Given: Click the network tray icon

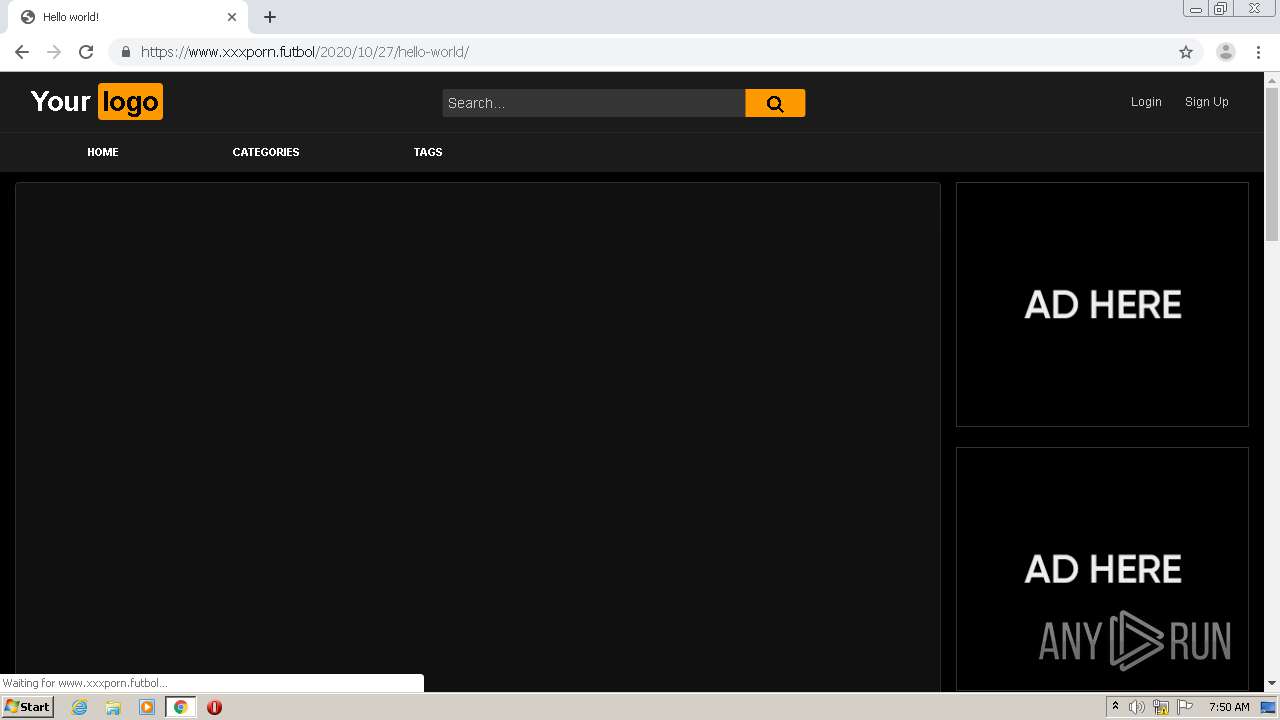Looking at the screenshot, I should coord(1161,707).
